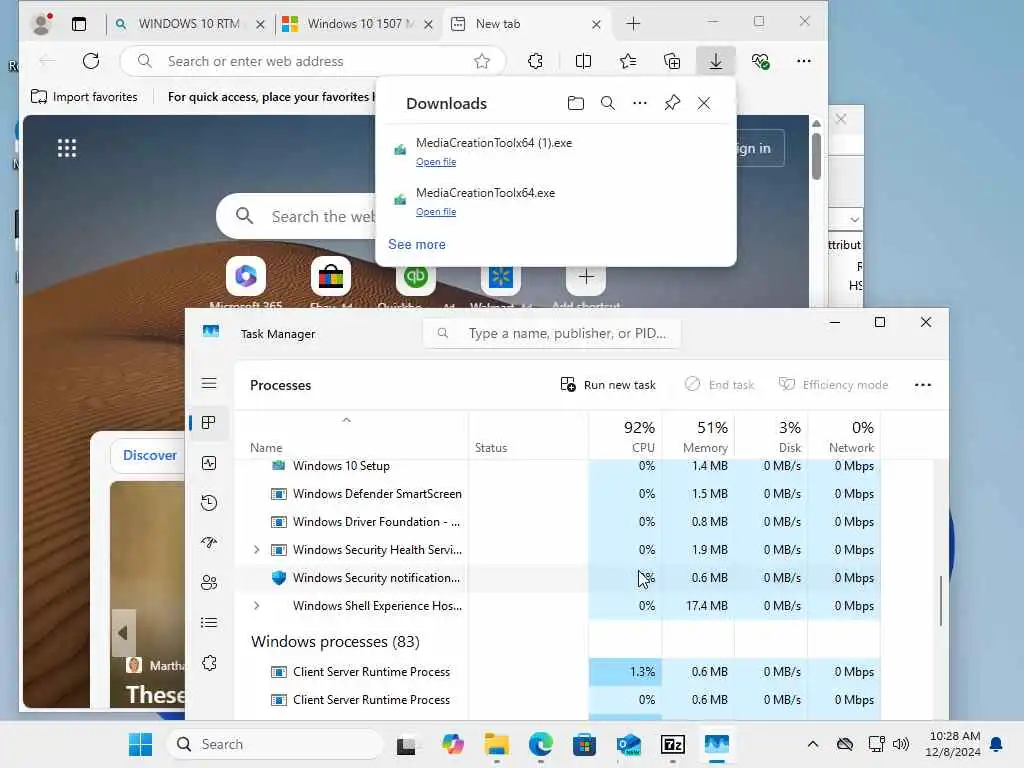1024x768 pixels.
Task: Refresh the page in Edge
Action: (x=91, y=61)
